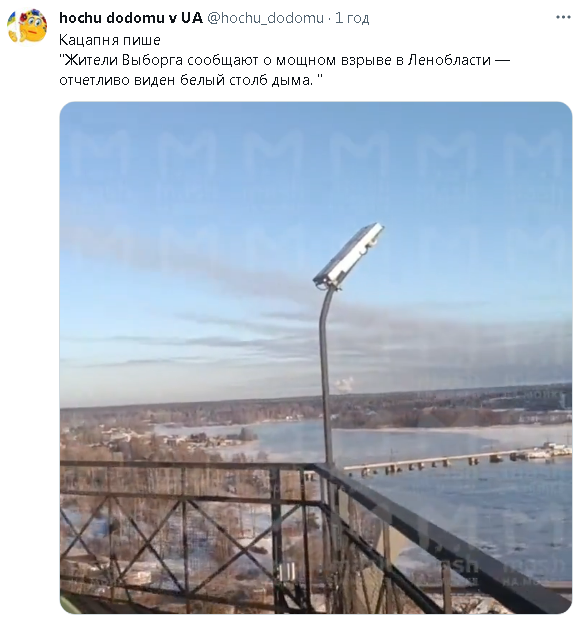Image resolution: width=588 pixels, height=618 pixels.
Task: Click the bridge over the water in video
Action: (457, 460)
